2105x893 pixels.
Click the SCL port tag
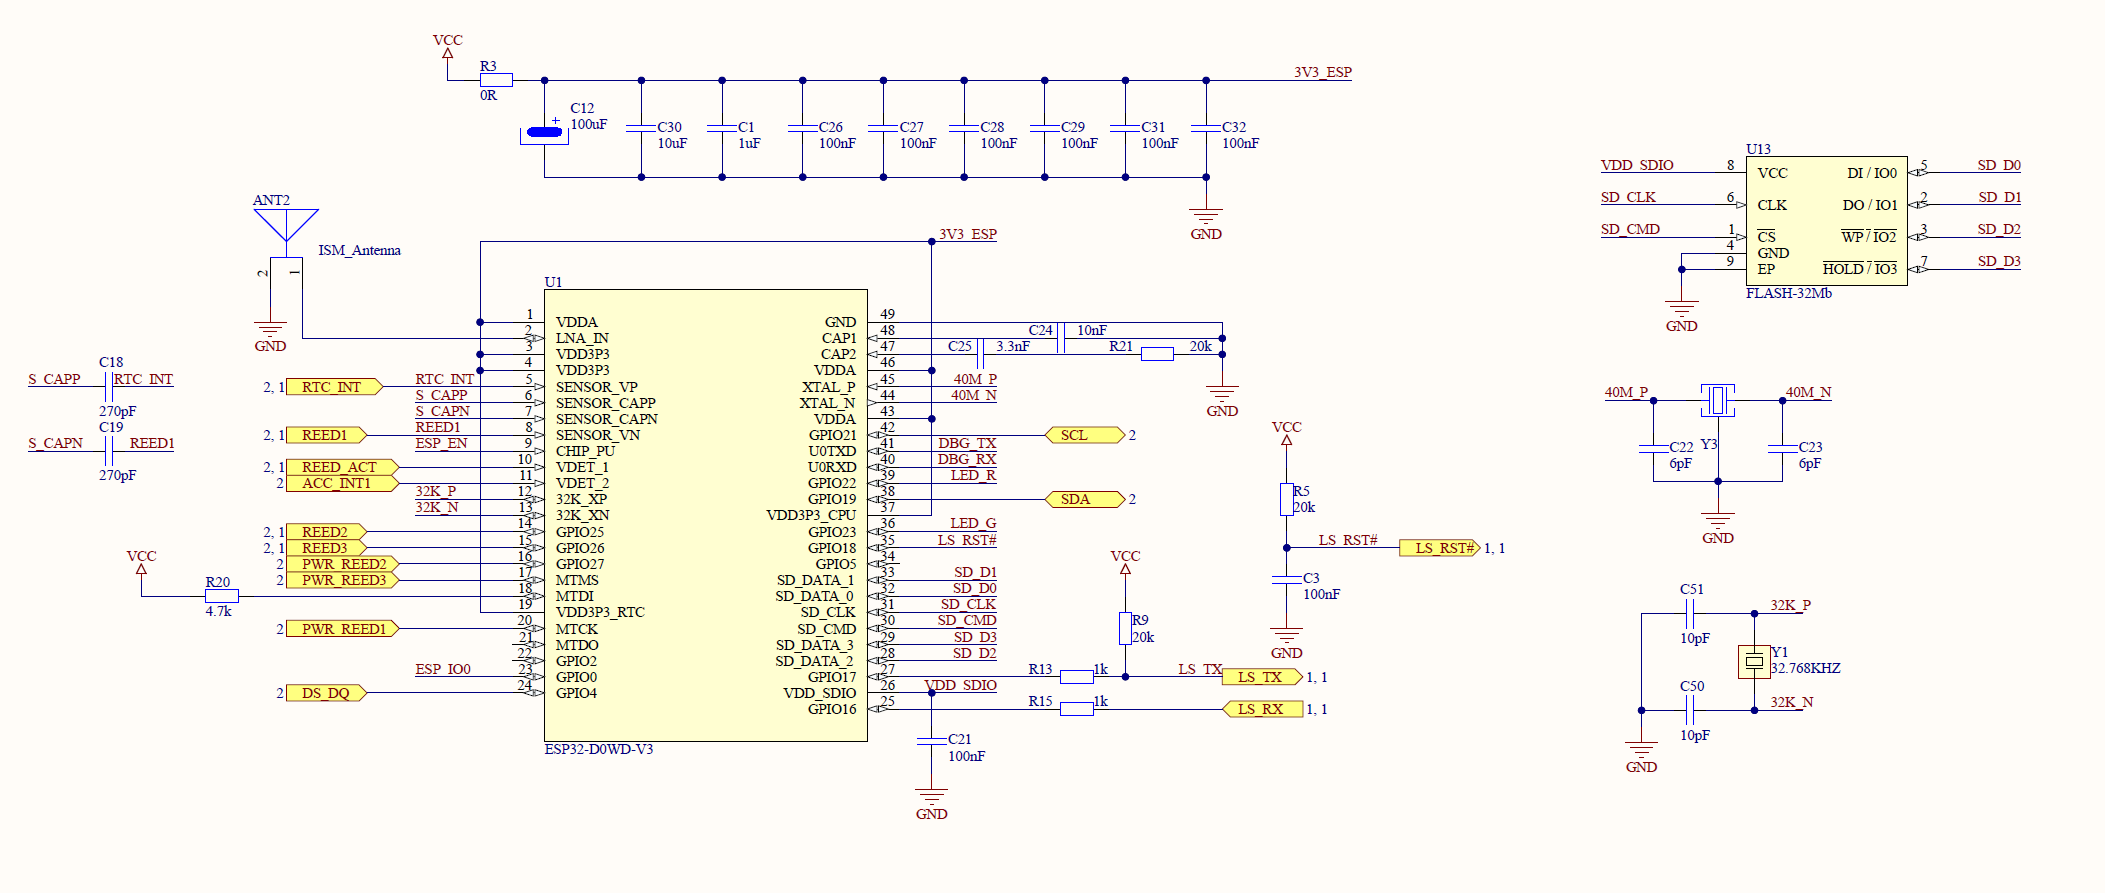1085,435
